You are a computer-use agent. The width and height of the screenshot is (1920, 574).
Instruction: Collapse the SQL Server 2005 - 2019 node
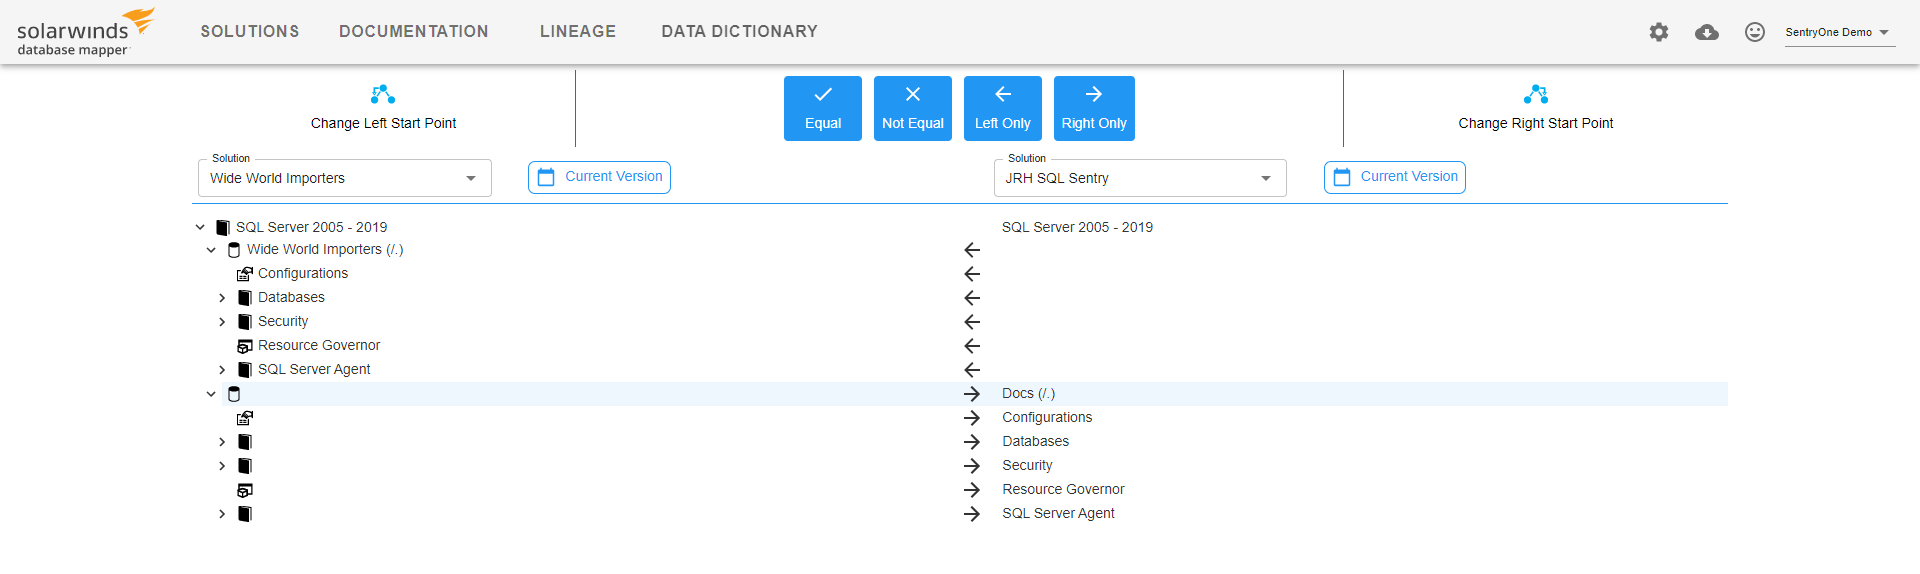point(200,228)
